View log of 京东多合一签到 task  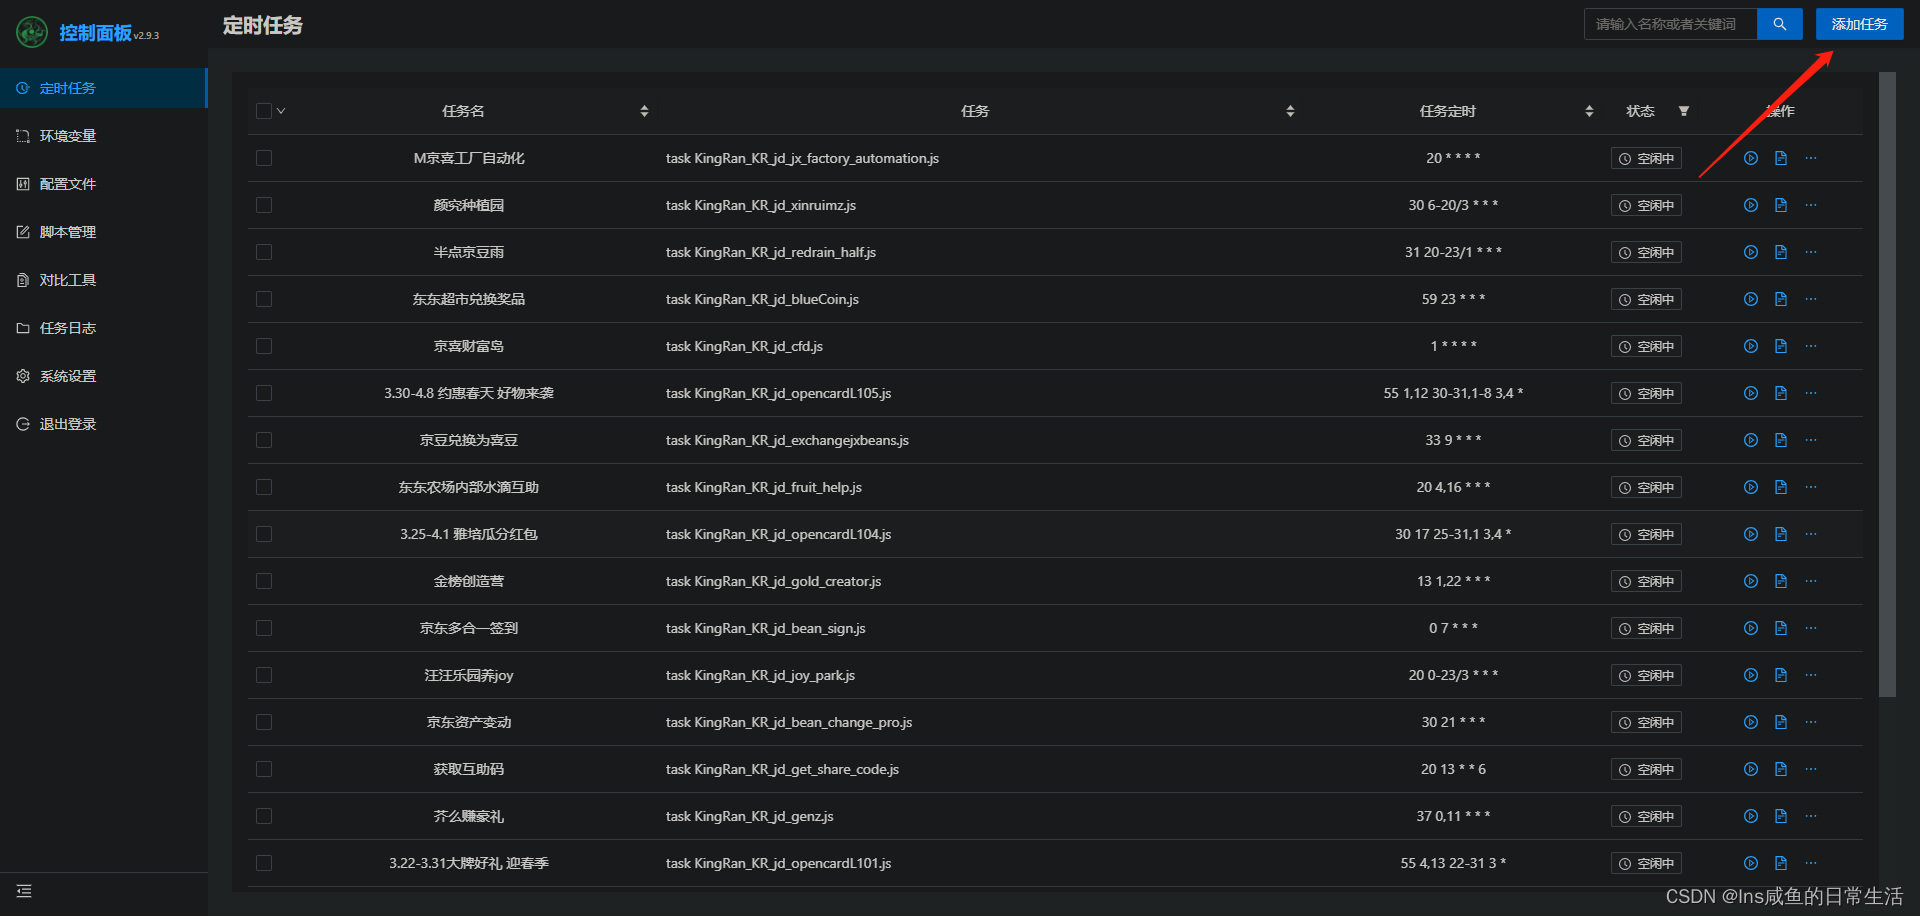(1780, 628)
